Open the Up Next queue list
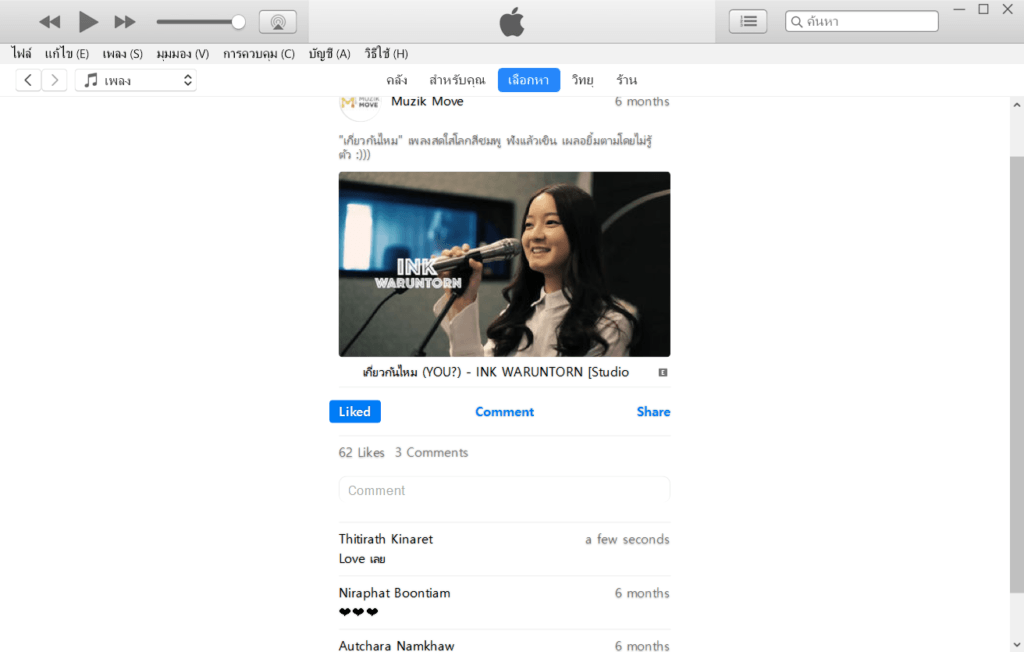This screenshot has height=652, width=1024. tap(748, 20)
